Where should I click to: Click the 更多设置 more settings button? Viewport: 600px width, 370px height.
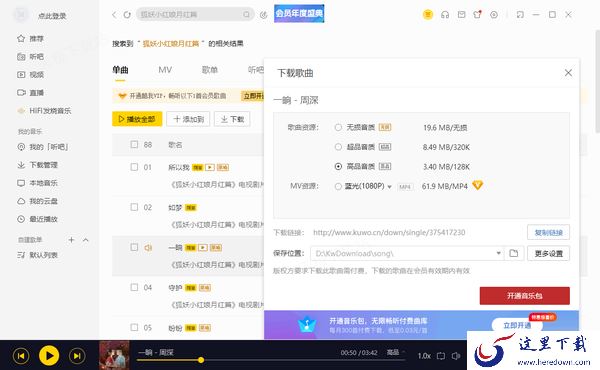(x=548, y=253)
